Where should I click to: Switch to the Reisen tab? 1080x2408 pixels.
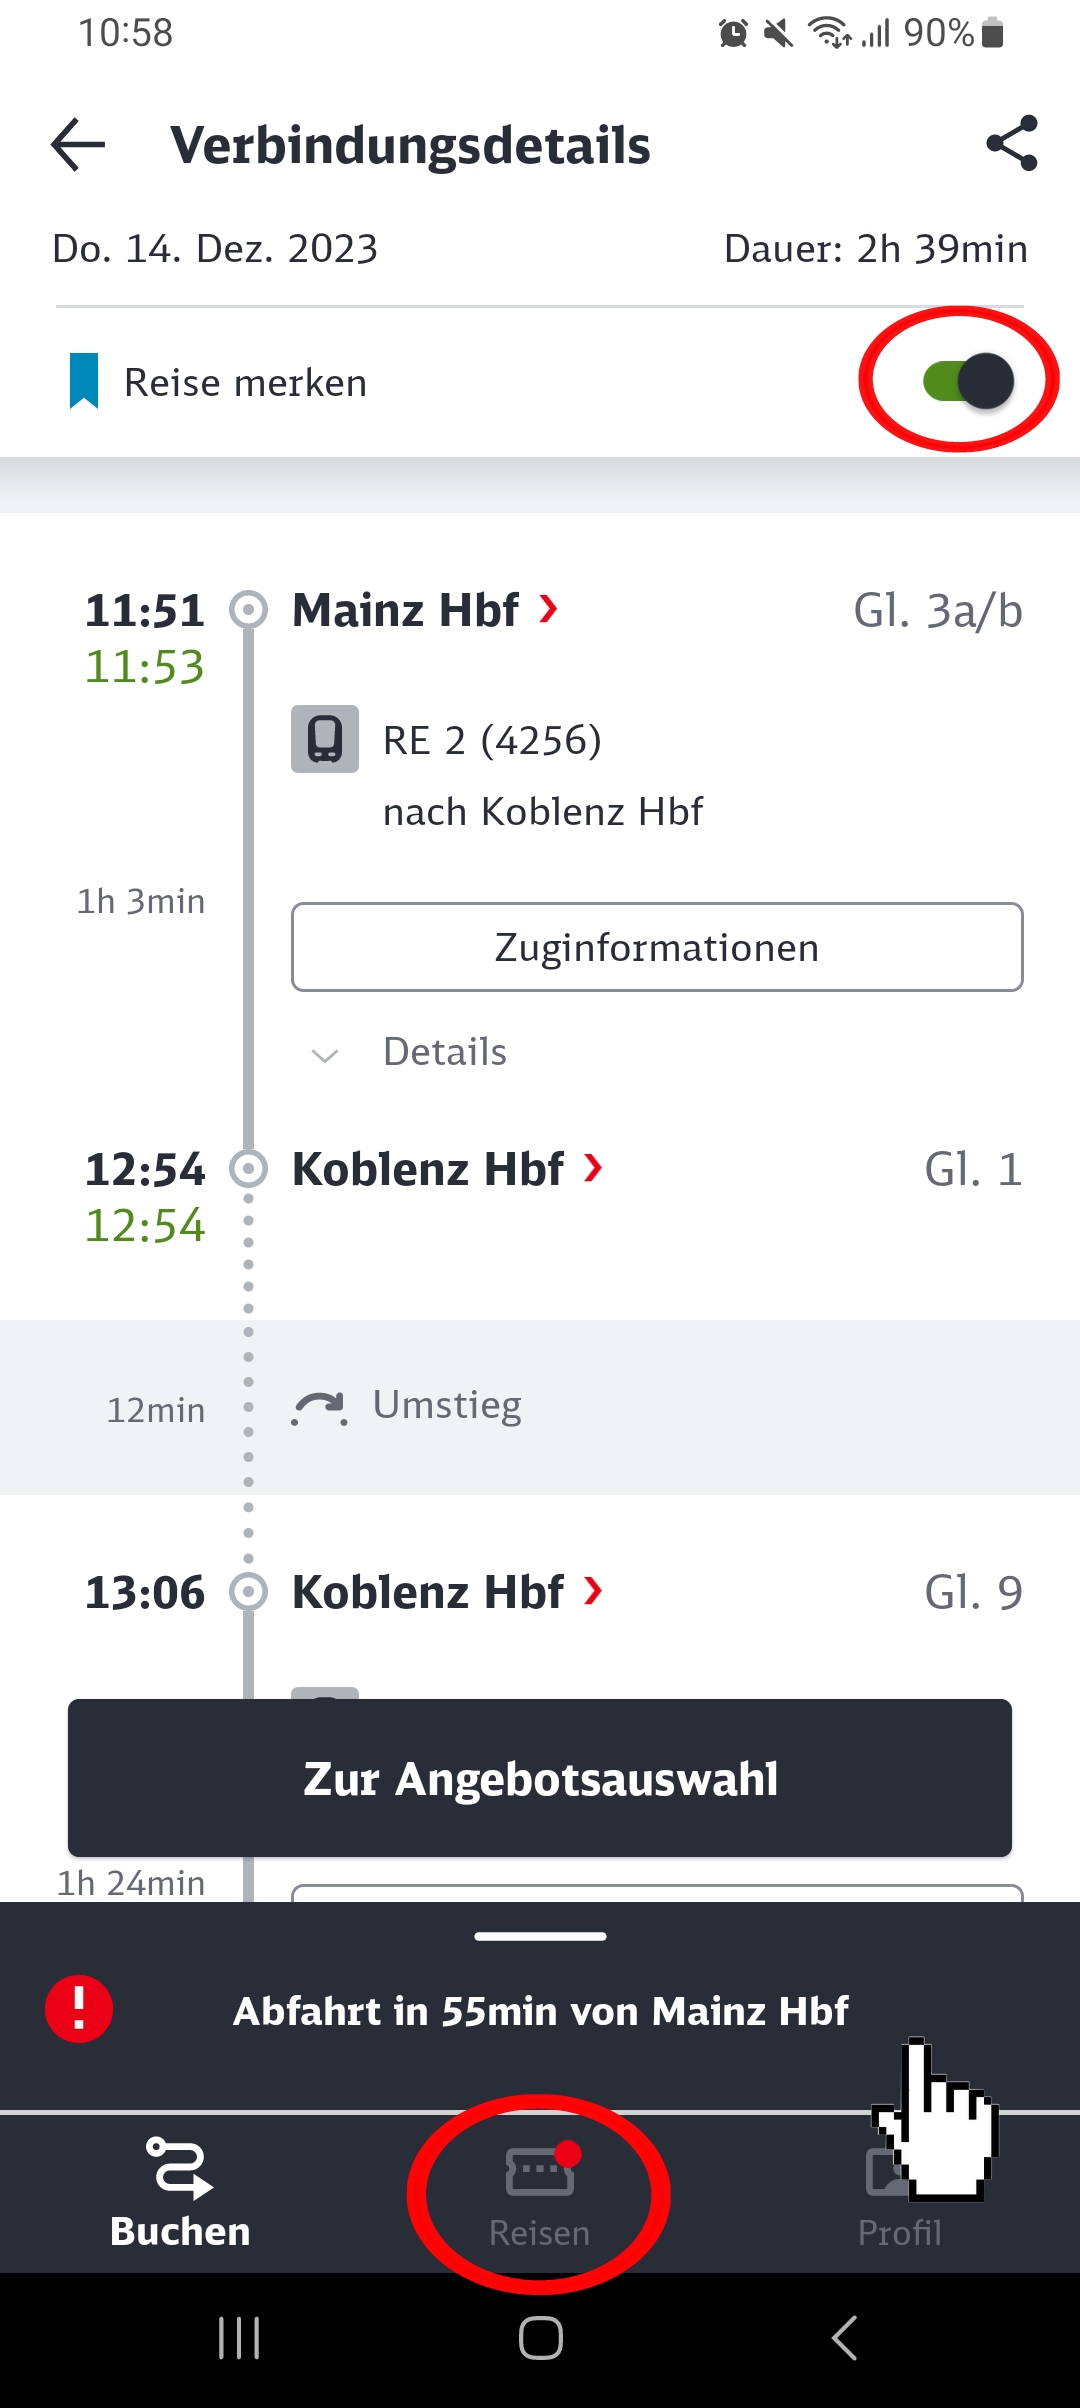click(x=540, y=2193)
